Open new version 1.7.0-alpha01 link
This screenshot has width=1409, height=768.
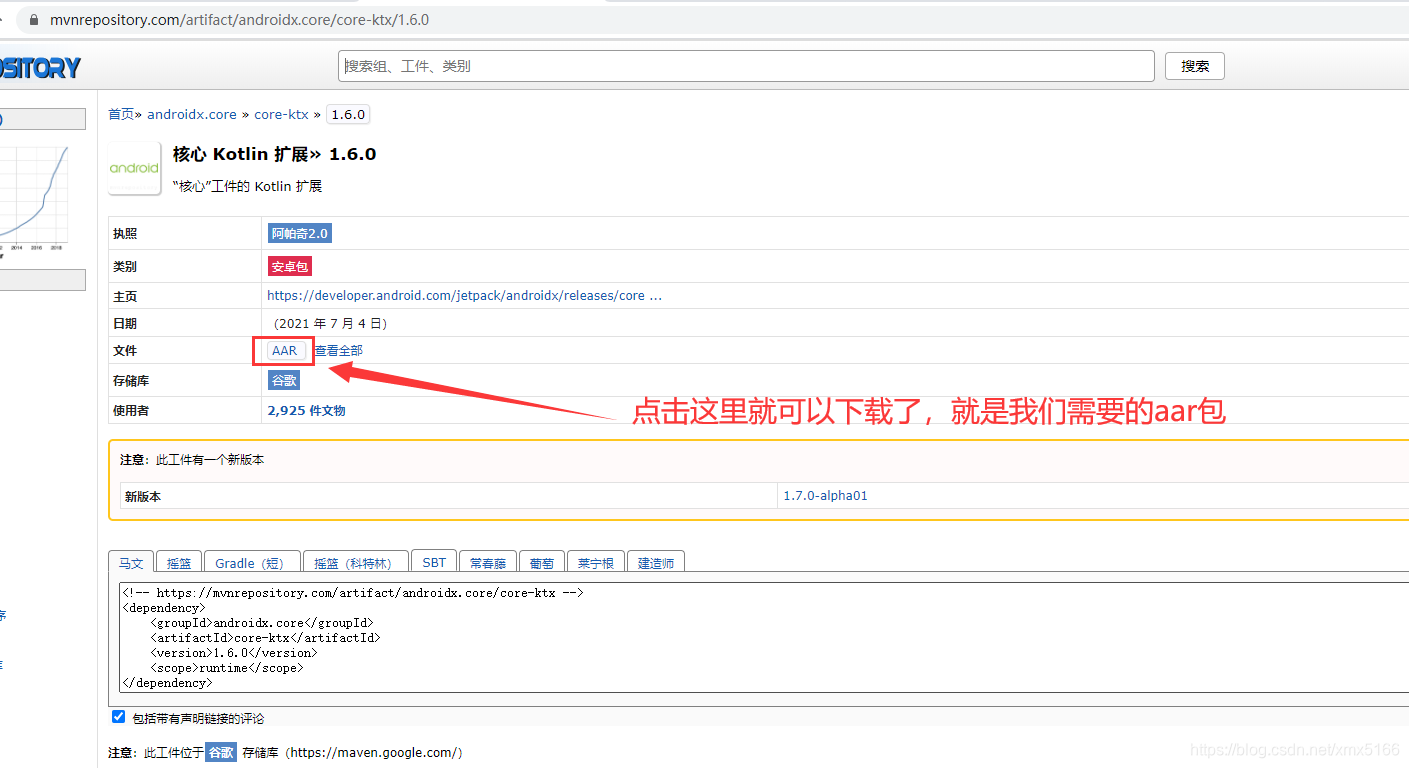click(x=825, y=495)
